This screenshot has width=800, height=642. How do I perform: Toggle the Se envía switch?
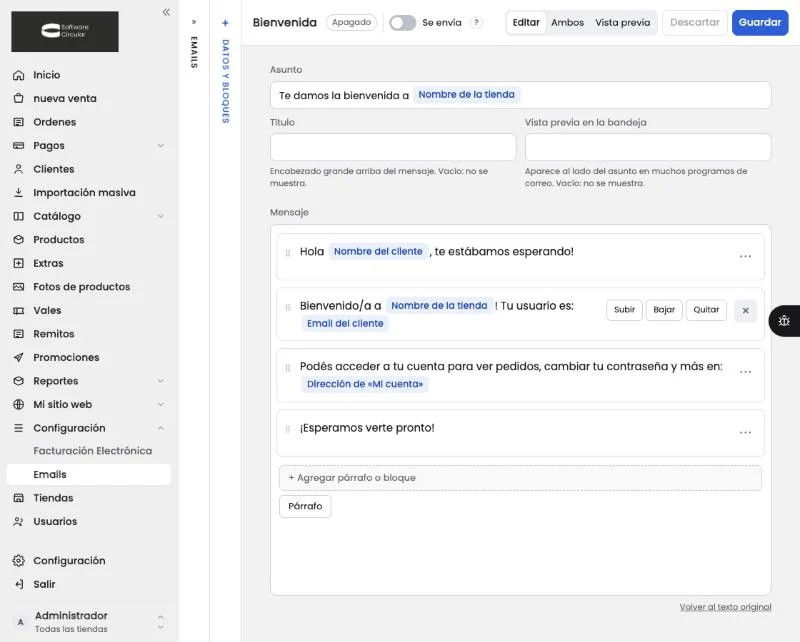coord(403,23)
